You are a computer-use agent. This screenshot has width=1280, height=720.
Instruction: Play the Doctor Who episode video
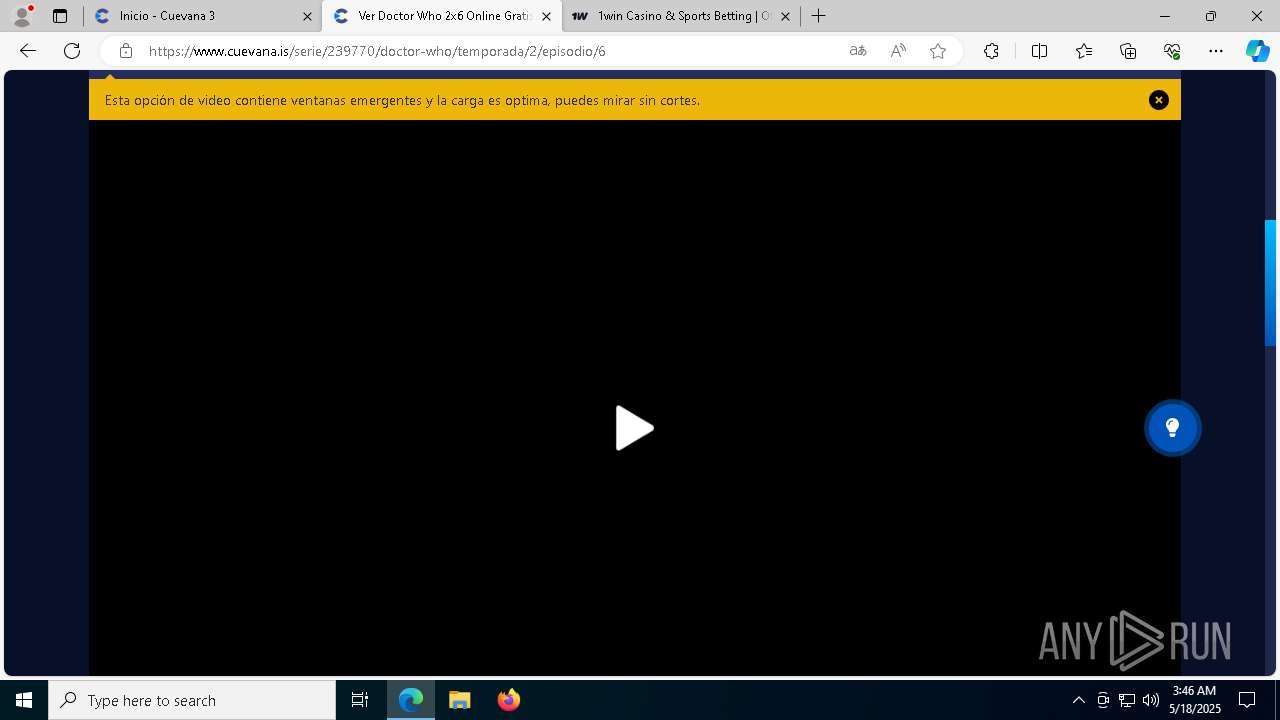[634, 428]
